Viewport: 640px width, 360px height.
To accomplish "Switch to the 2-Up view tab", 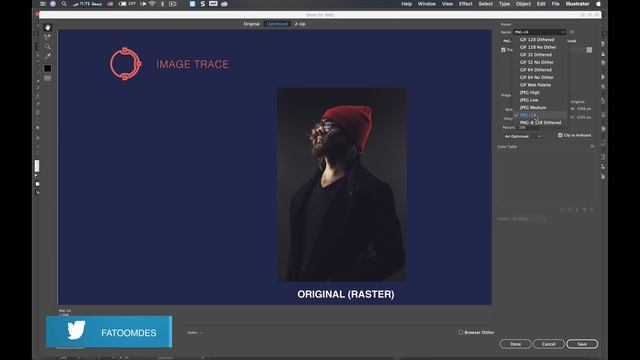I will coord(300,24).
